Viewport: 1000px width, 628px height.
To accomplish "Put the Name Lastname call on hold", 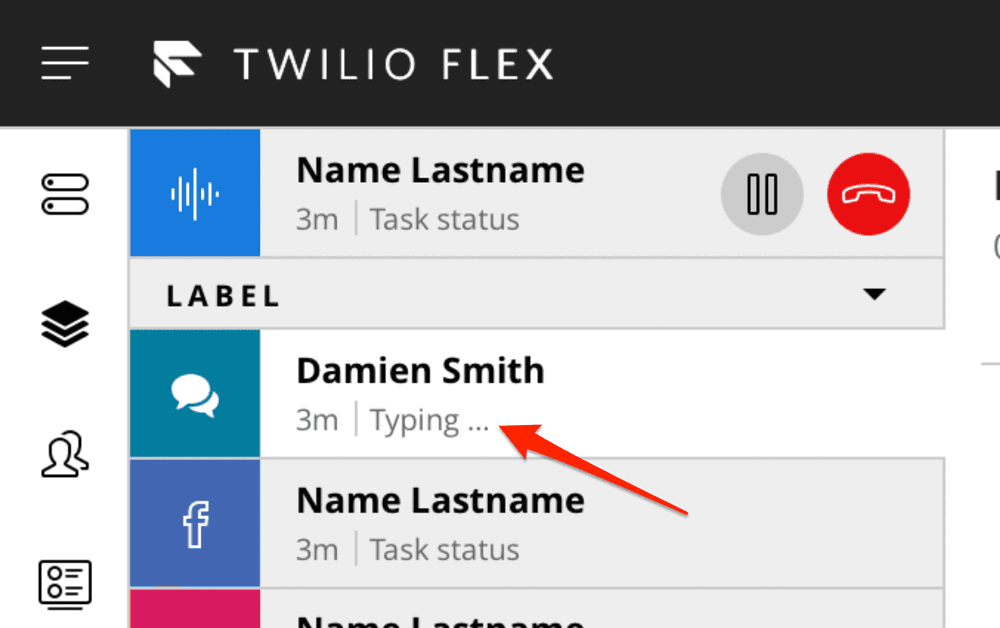I will [x=762, y=194].
